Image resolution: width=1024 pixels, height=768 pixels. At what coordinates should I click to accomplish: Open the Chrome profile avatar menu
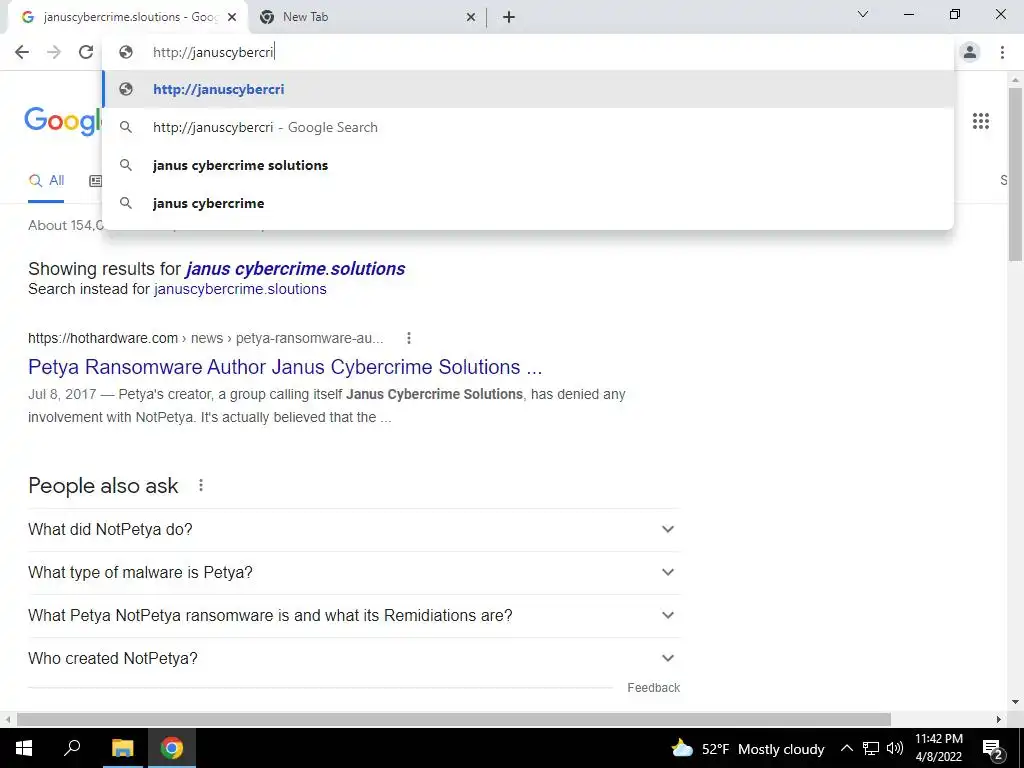(x=970, y=52)
